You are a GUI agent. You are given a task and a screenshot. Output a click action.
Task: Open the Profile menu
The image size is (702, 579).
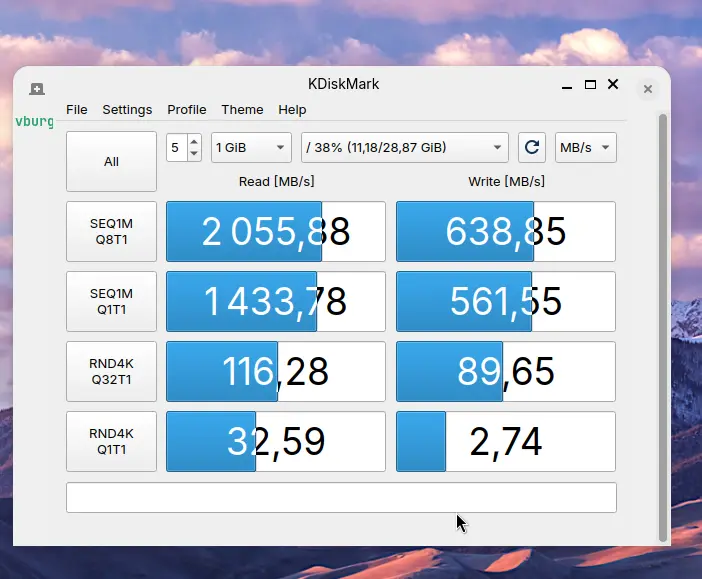coord(187,110)
